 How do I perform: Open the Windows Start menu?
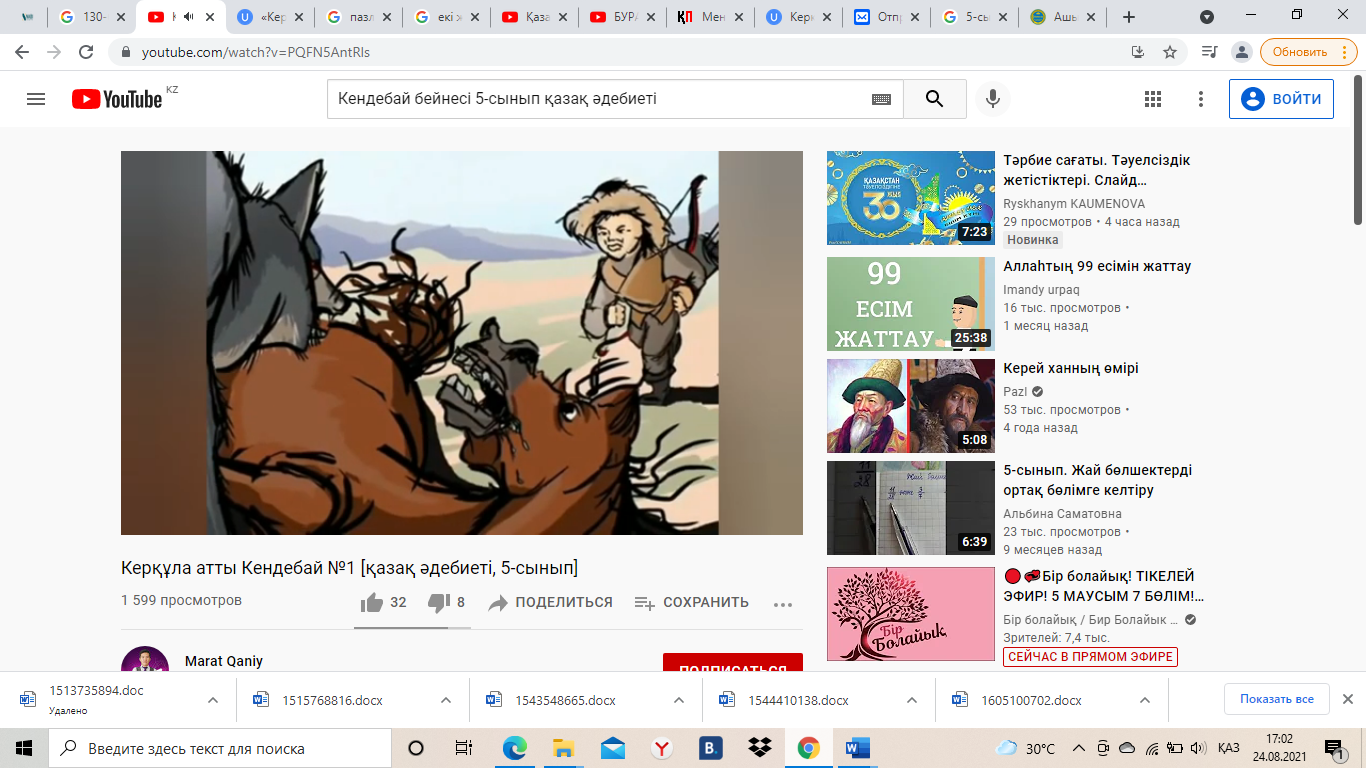pos(24,748)
